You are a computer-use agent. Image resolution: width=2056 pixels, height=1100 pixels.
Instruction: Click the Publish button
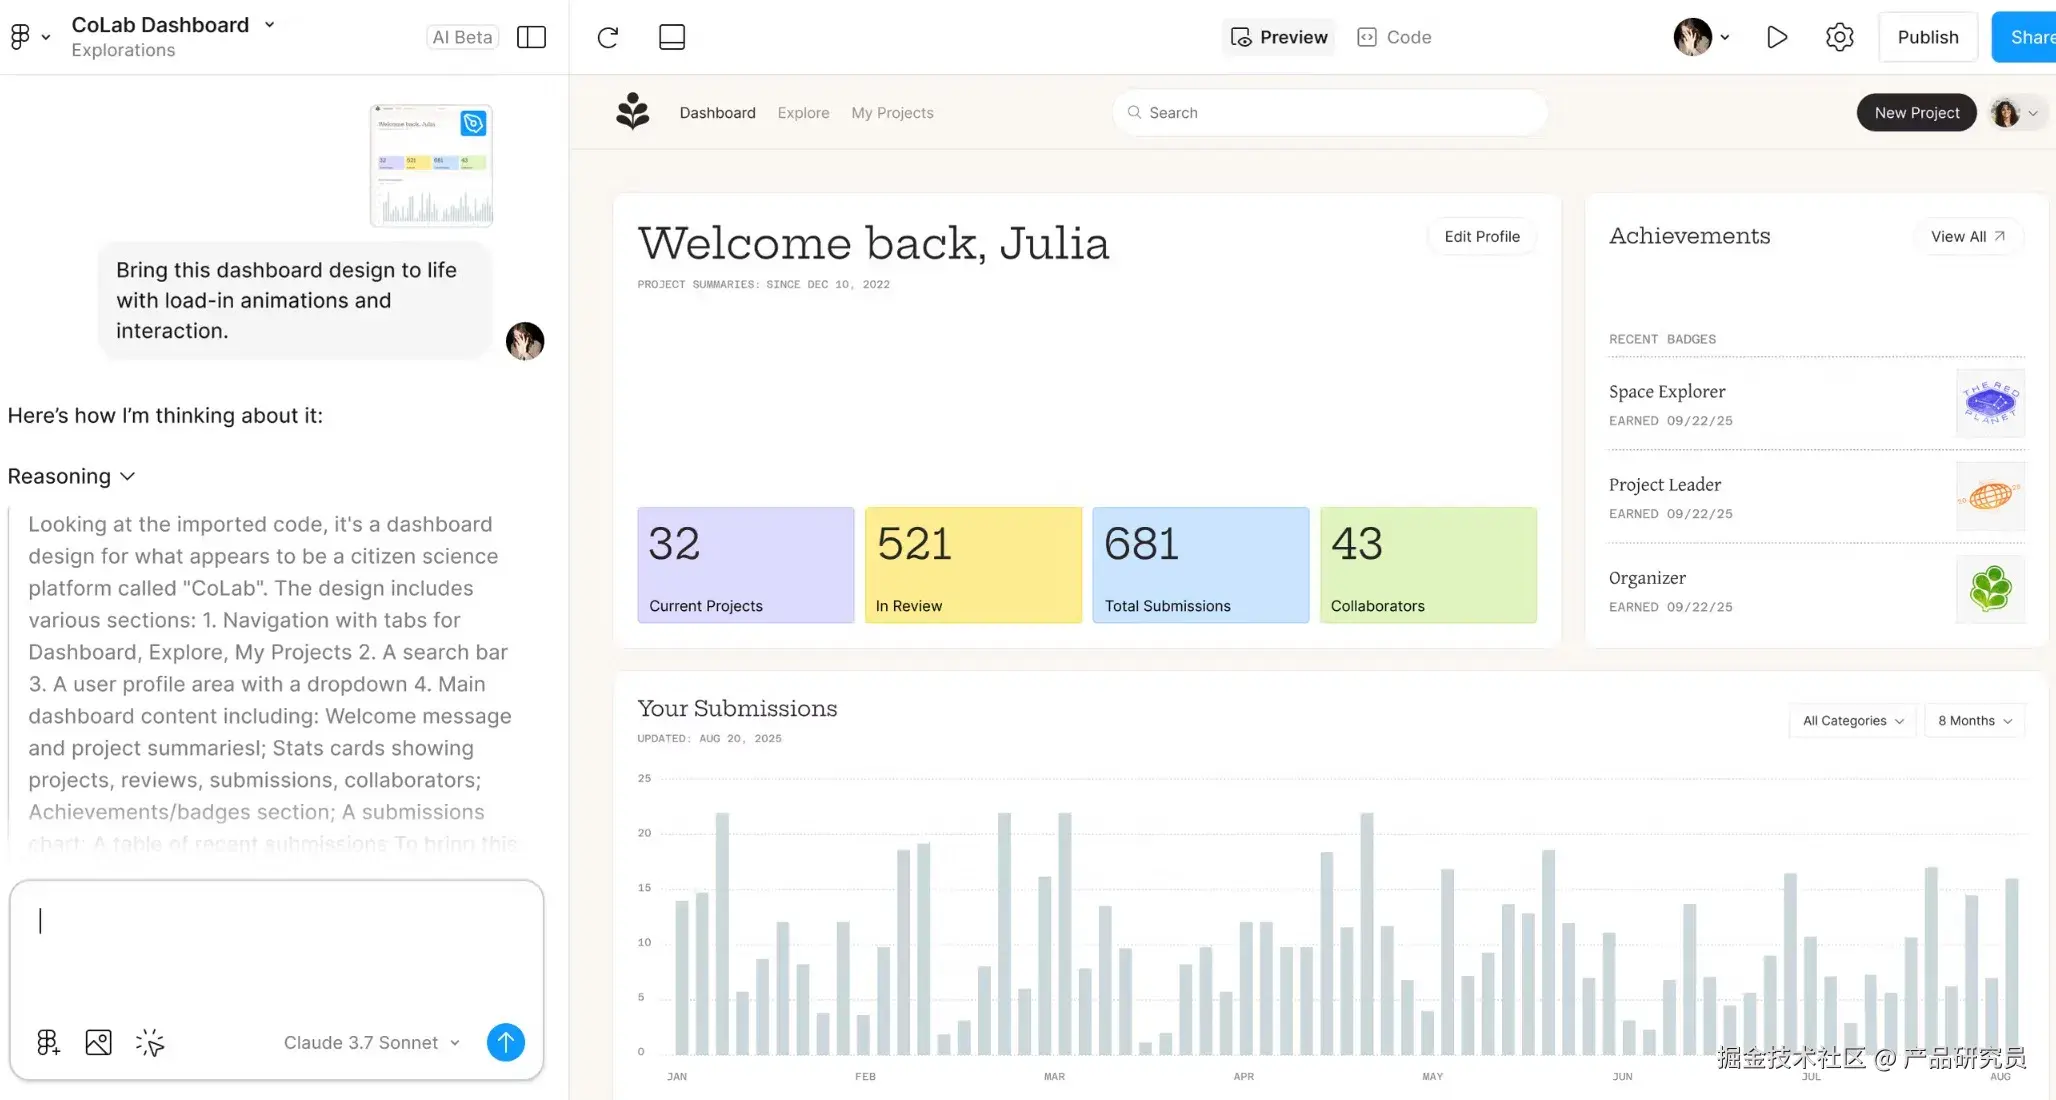tap(1927, 37)
